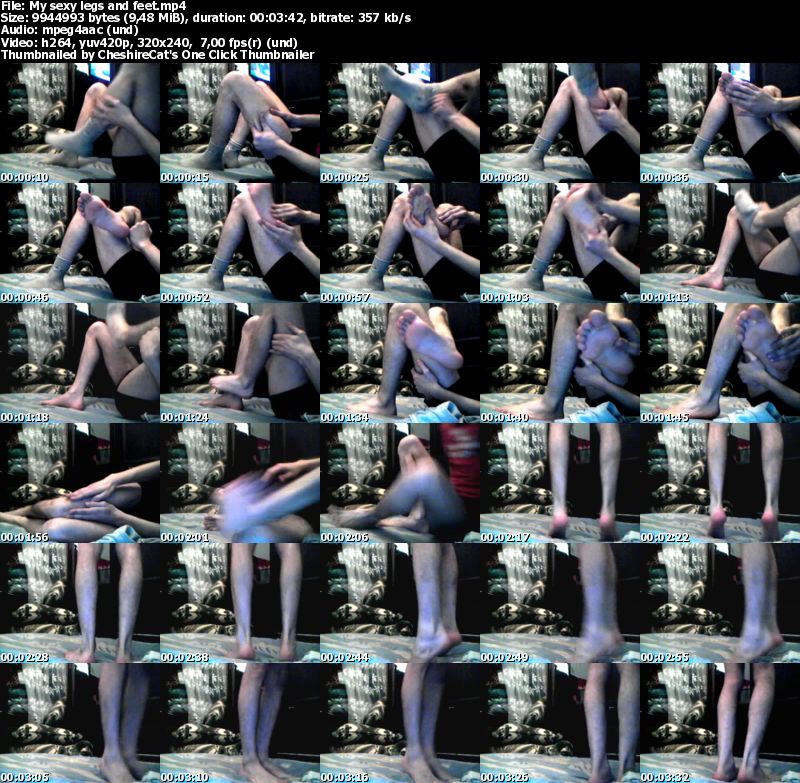
Task: Click the frame at 00:02:38
Action: pos(240,601)
